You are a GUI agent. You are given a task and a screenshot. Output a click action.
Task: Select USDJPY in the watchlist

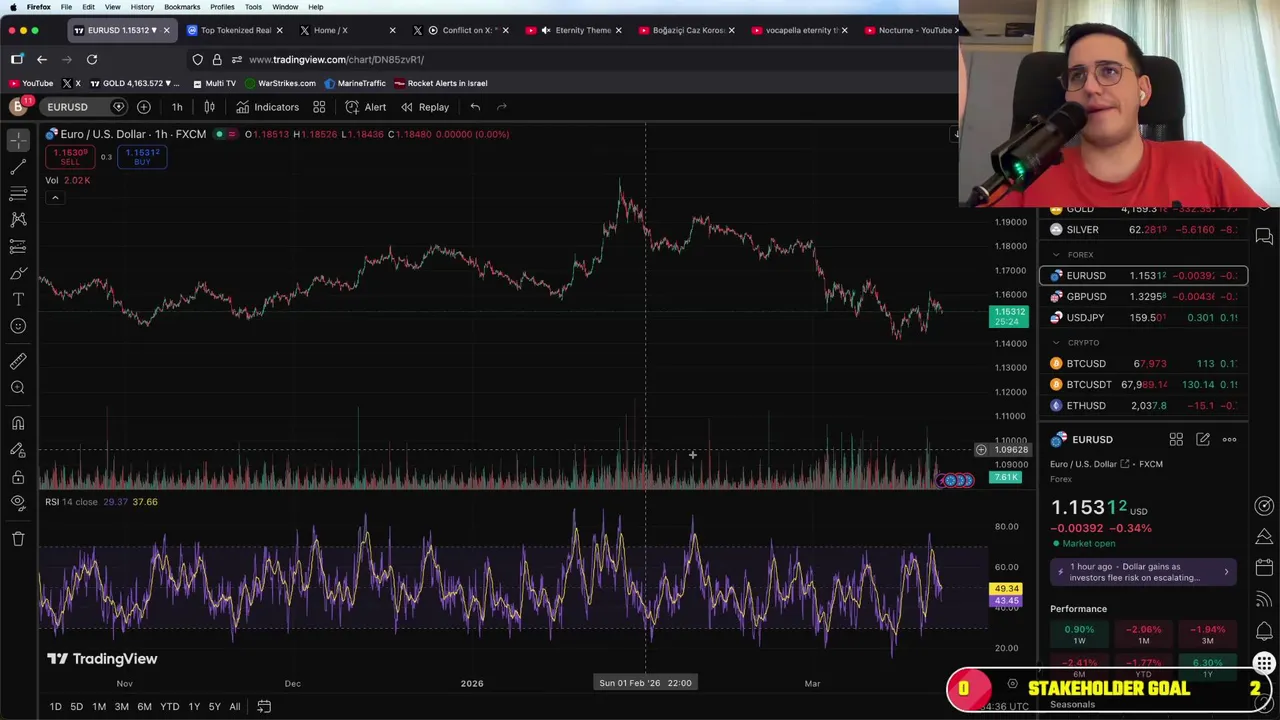[x=1144, y=318]
